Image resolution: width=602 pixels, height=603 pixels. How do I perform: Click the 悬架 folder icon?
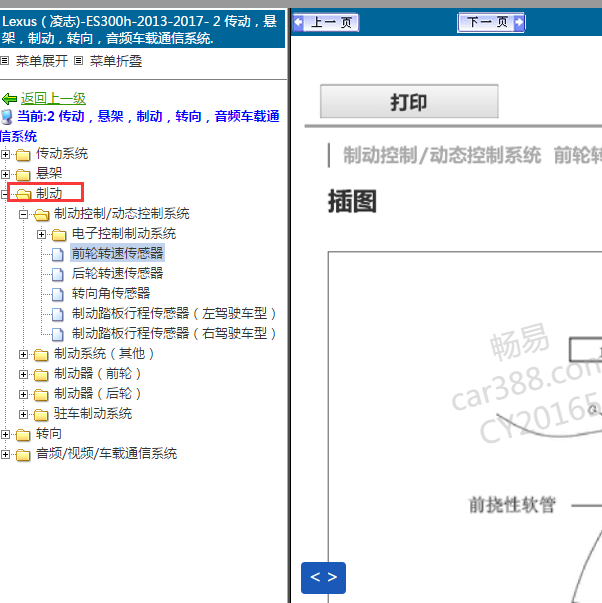click(23, 175)
